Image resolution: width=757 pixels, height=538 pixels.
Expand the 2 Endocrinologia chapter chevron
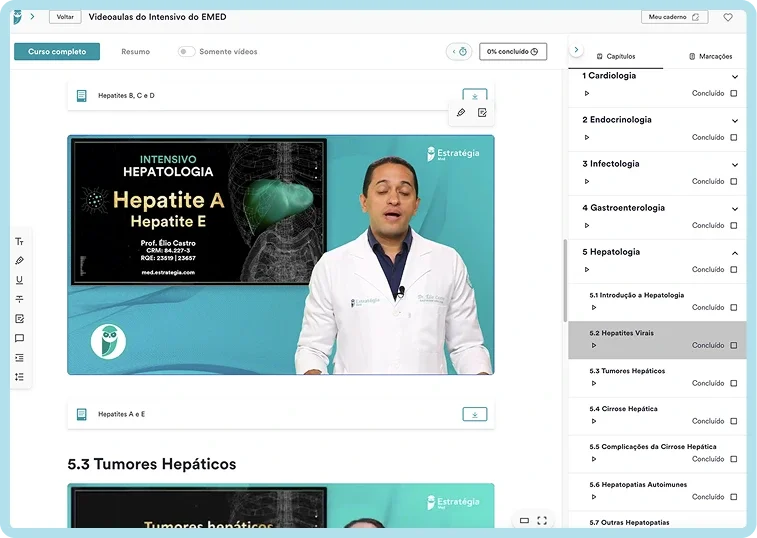[x=735, y=120]
